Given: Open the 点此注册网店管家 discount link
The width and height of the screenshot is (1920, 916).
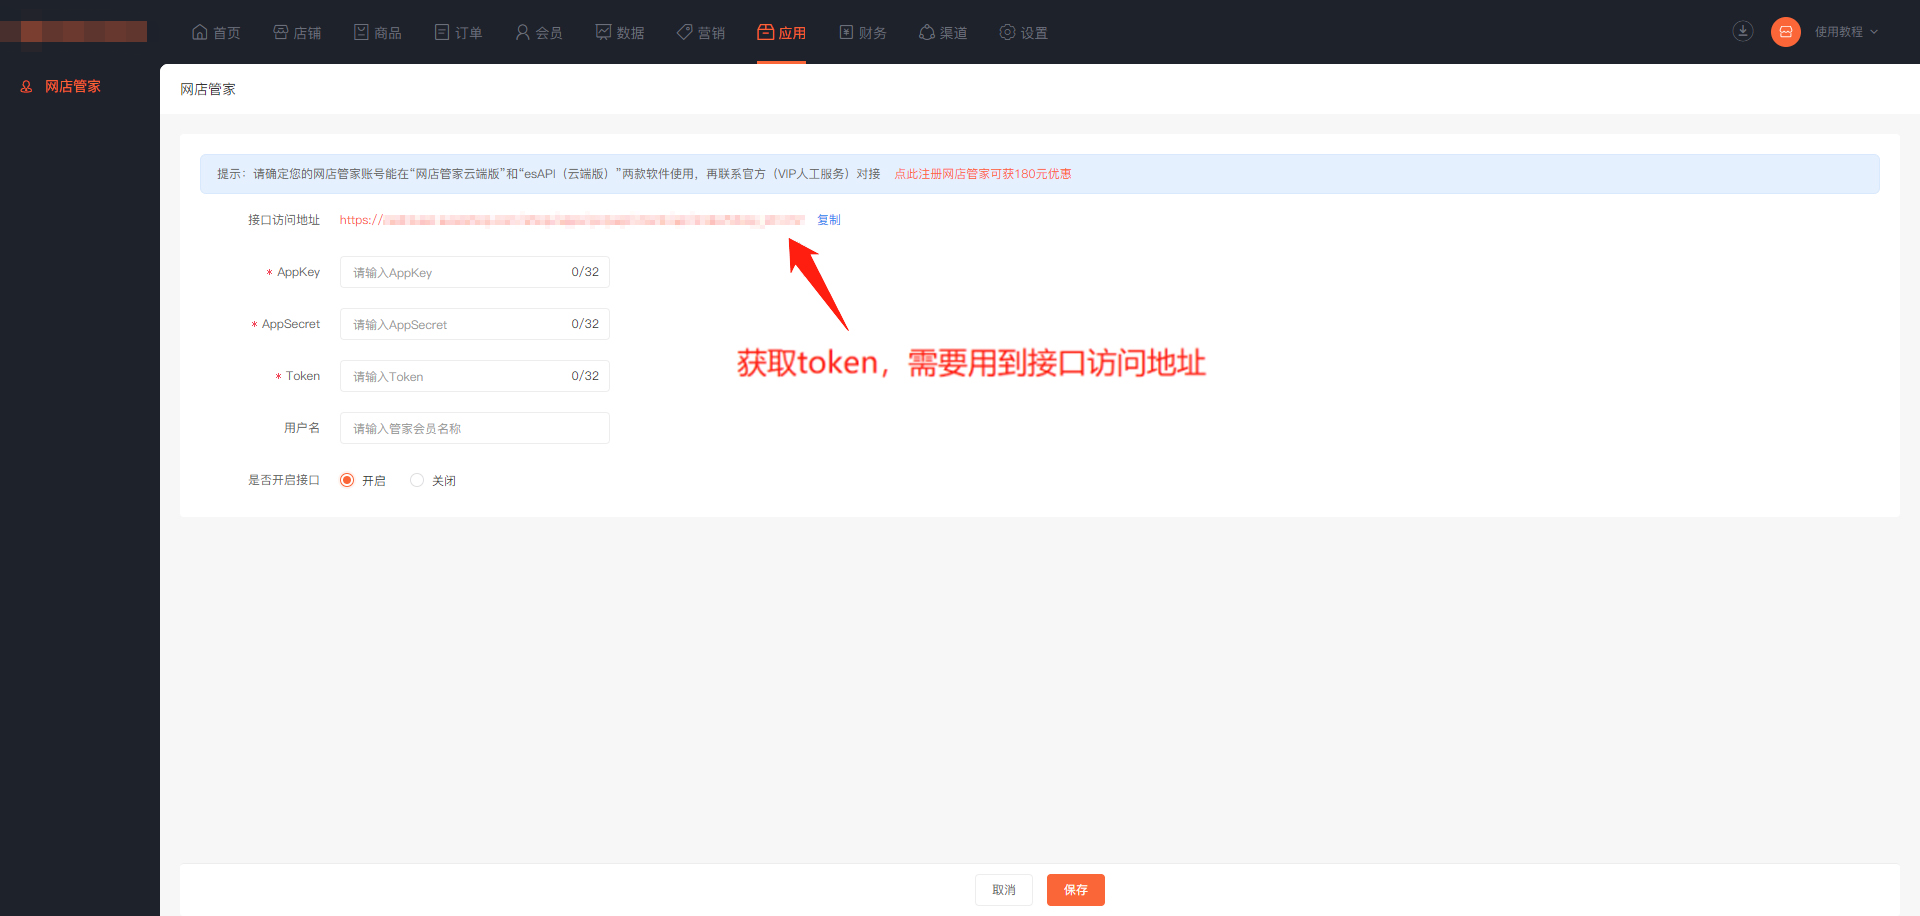Looking at the screenshot, I should point(982,174).
